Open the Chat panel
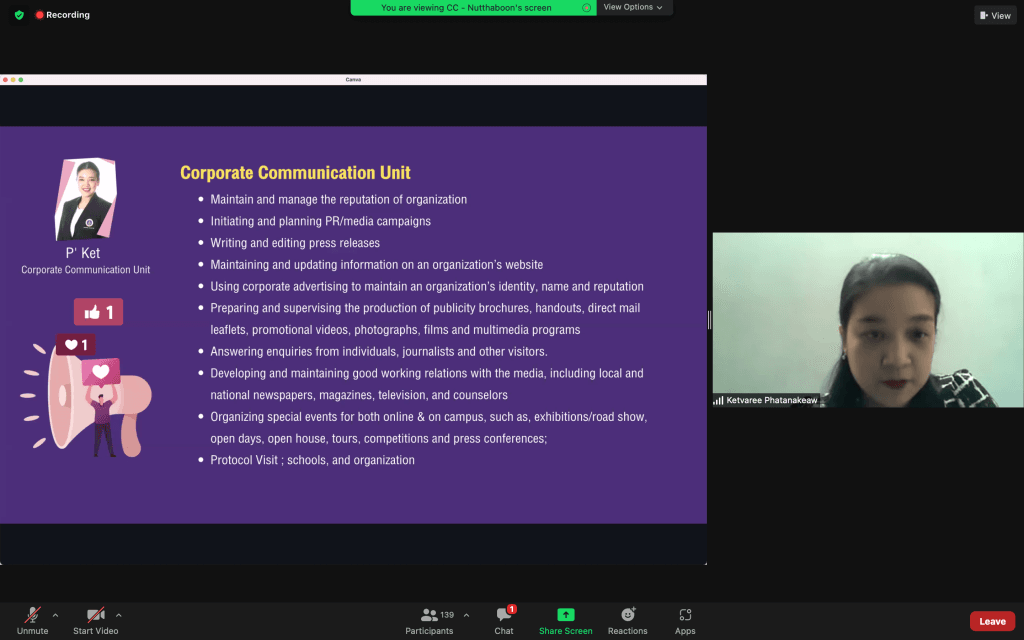The image size is (1024, 640). tap(504, 615)
